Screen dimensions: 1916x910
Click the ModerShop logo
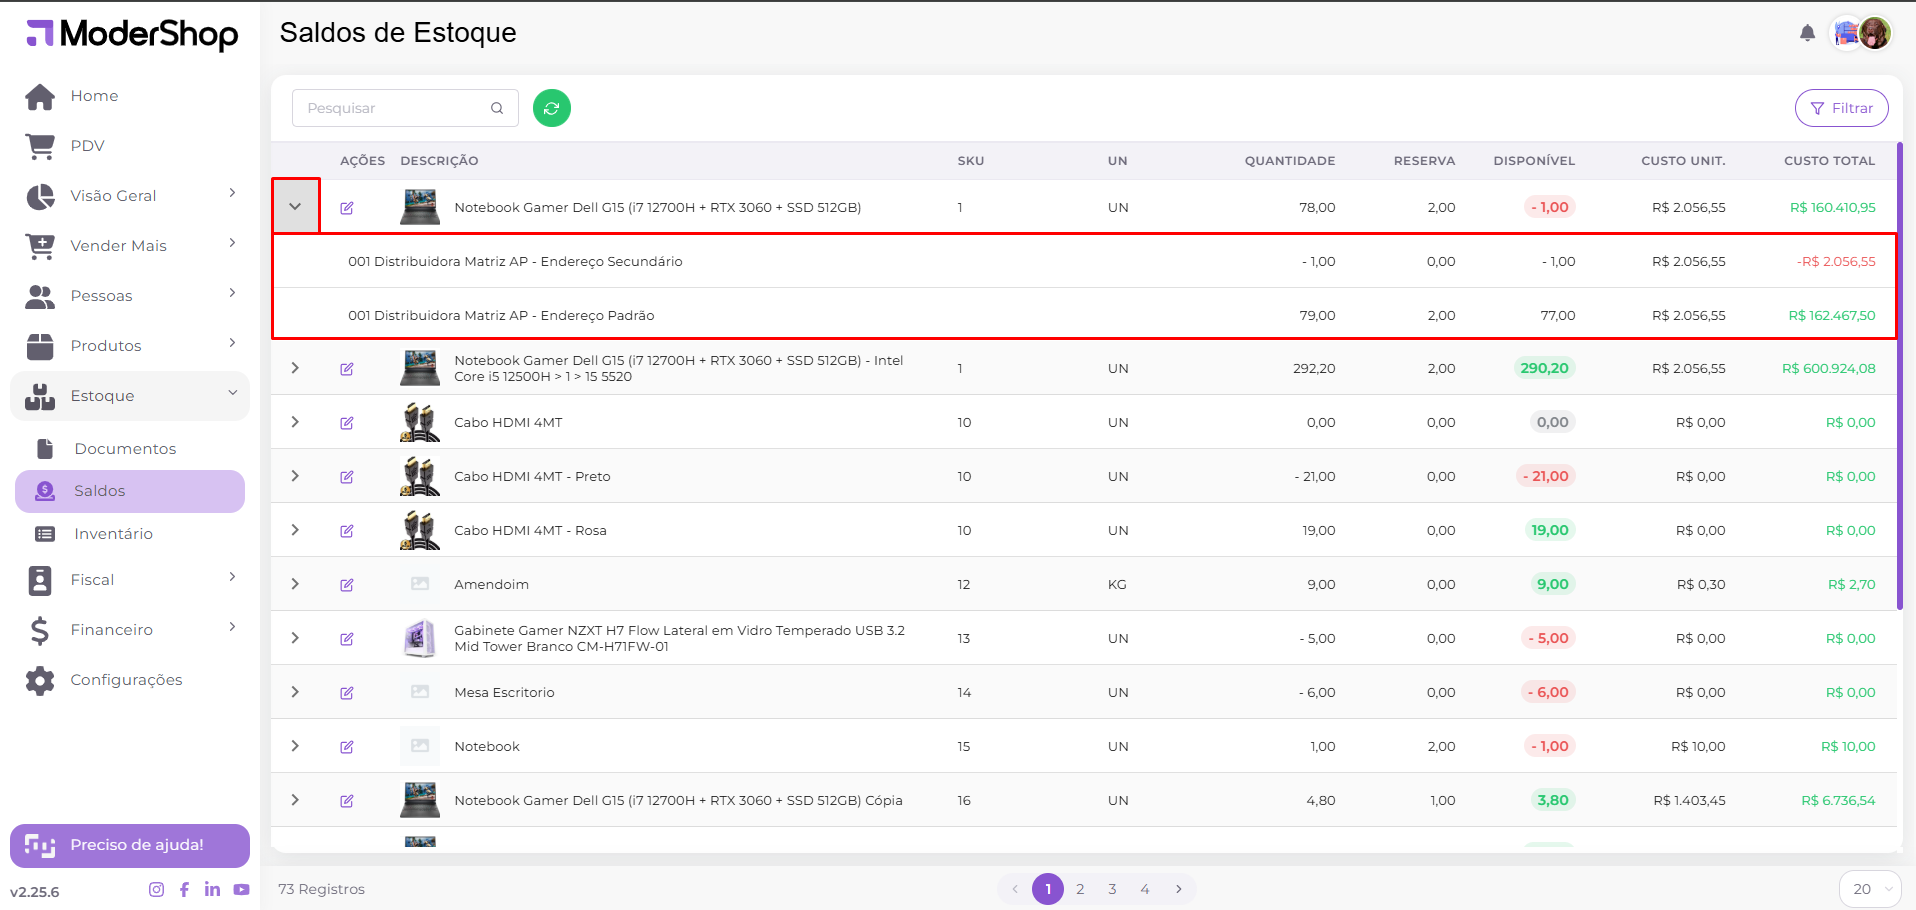(x=132, y=34)
